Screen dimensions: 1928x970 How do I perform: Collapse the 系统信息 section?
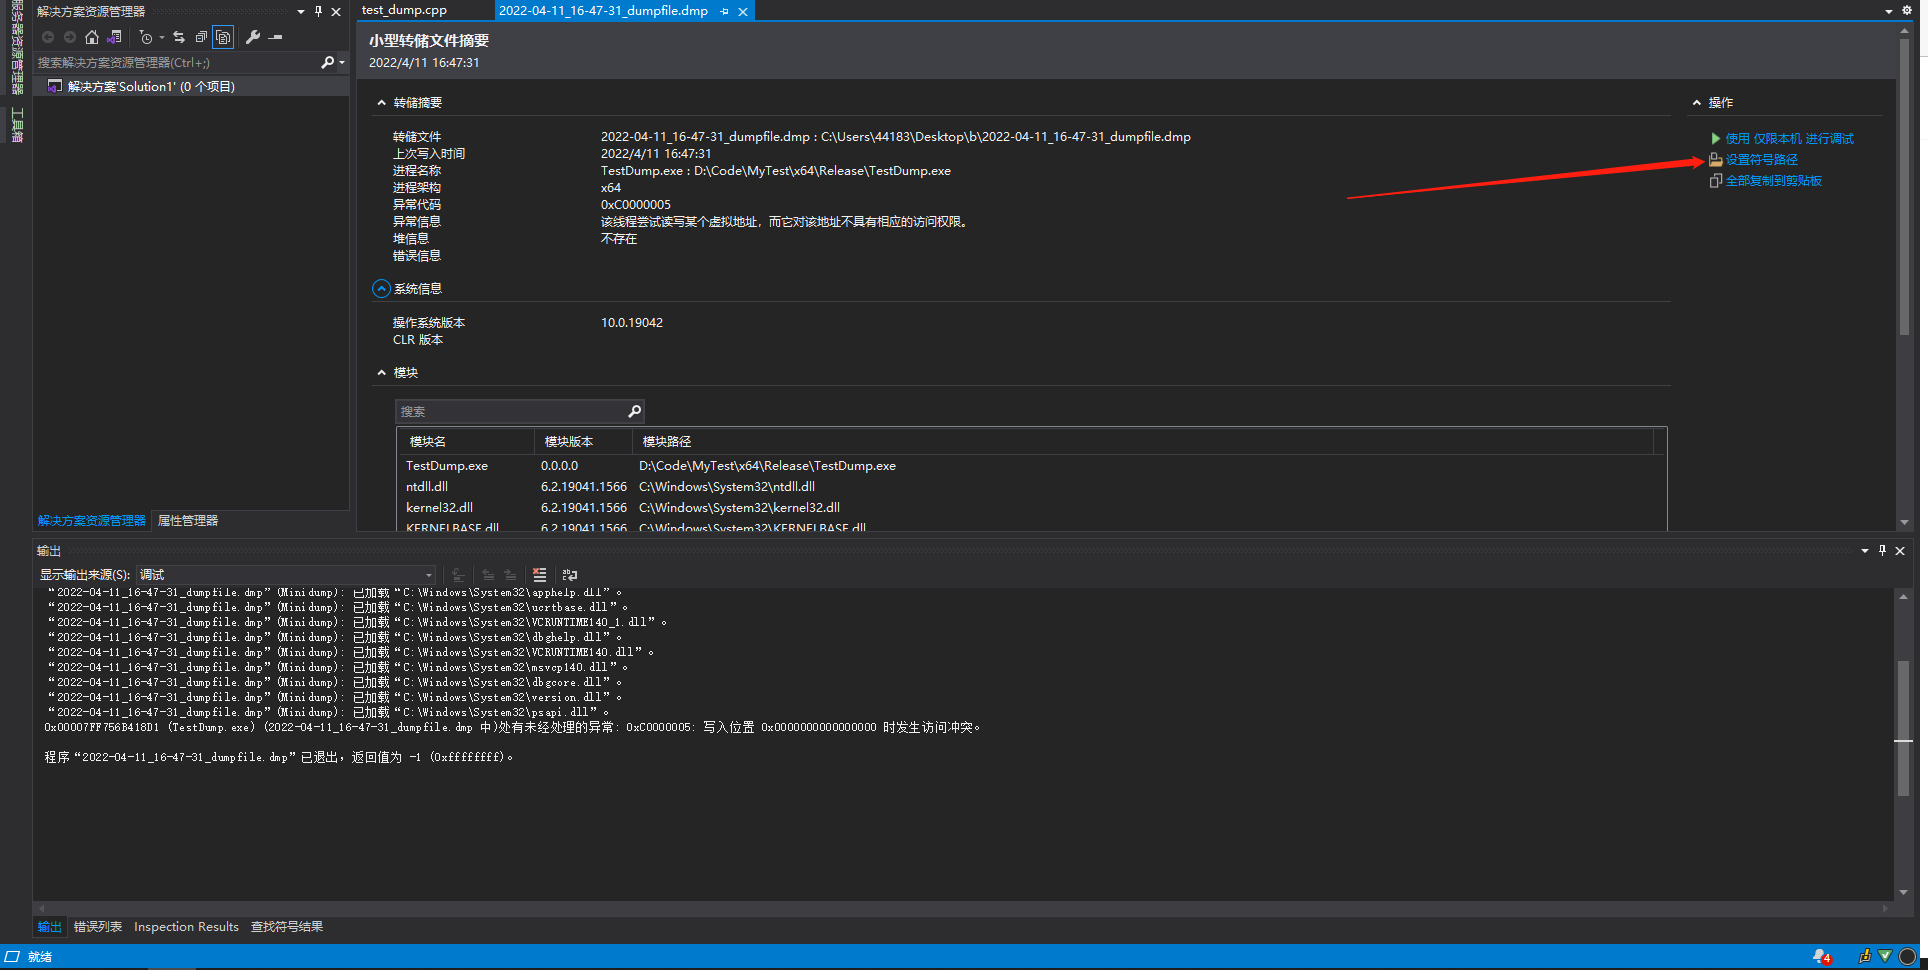[381, 289]
